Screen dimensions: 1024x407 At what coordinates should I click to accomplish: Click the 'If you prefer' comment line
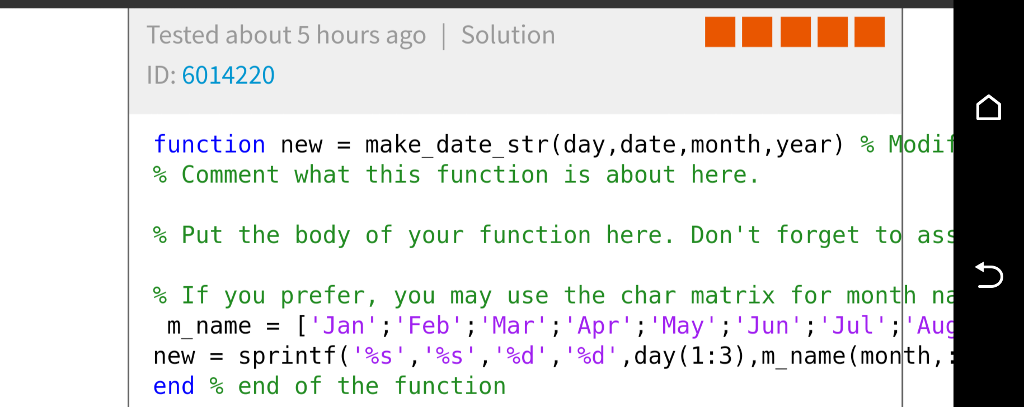coord(552,295)
